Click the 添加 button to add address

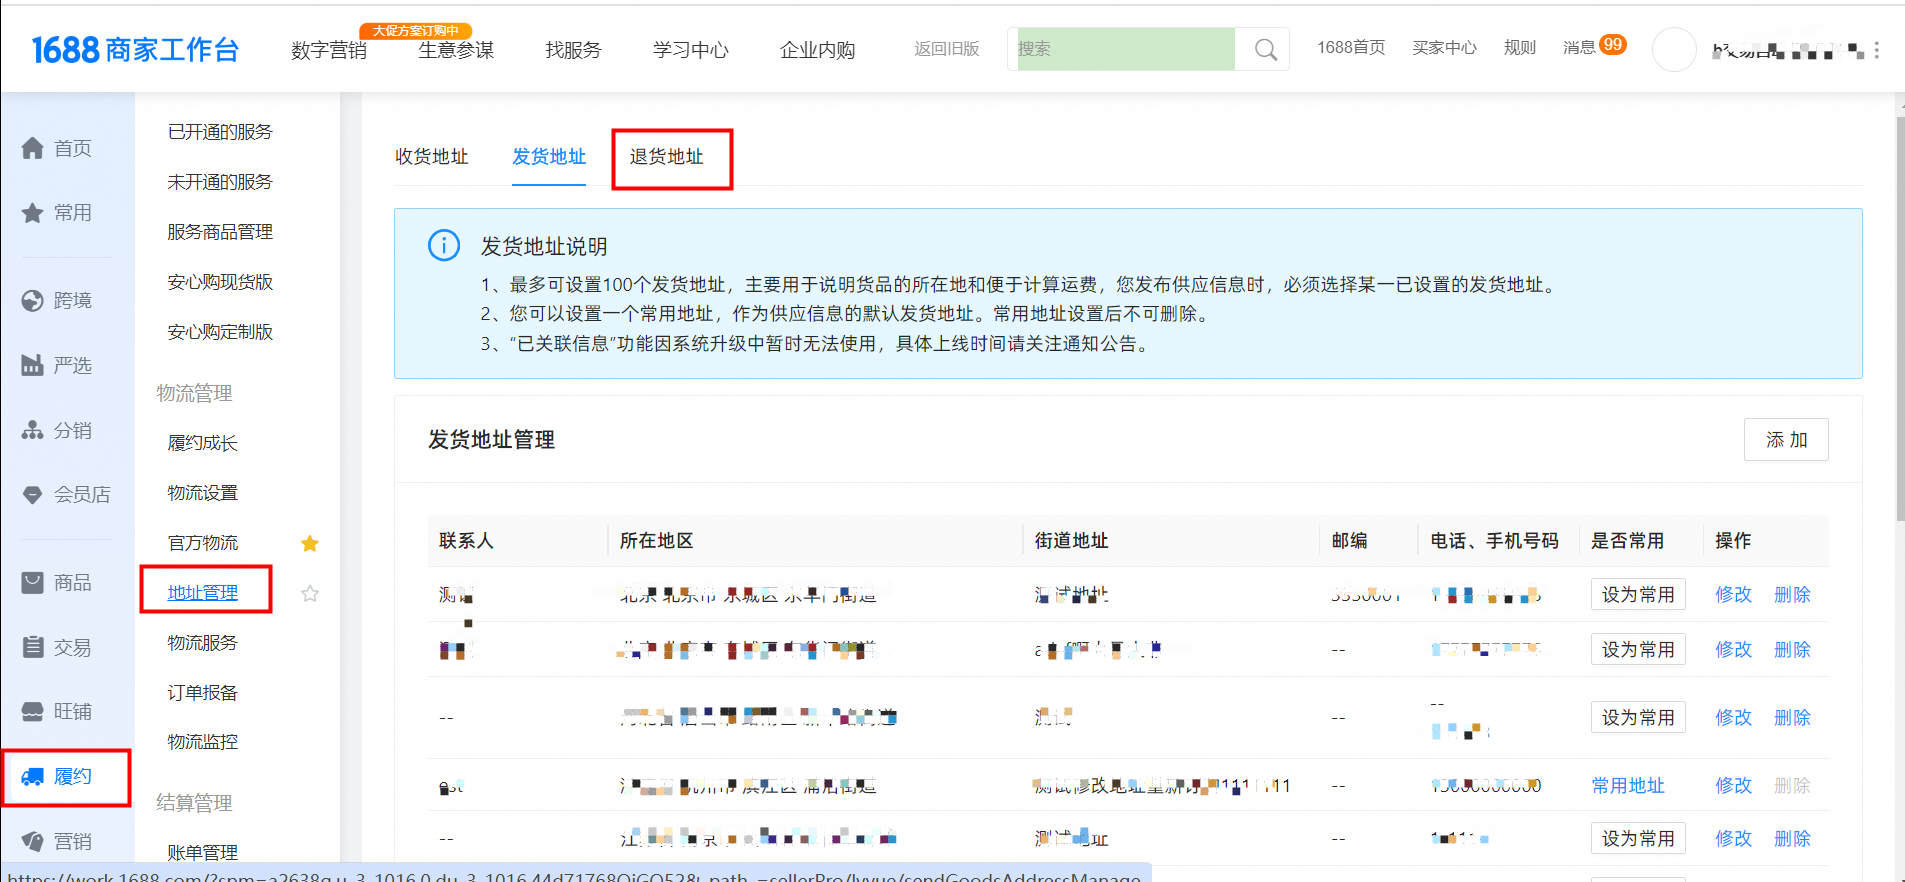point(1785,440)
